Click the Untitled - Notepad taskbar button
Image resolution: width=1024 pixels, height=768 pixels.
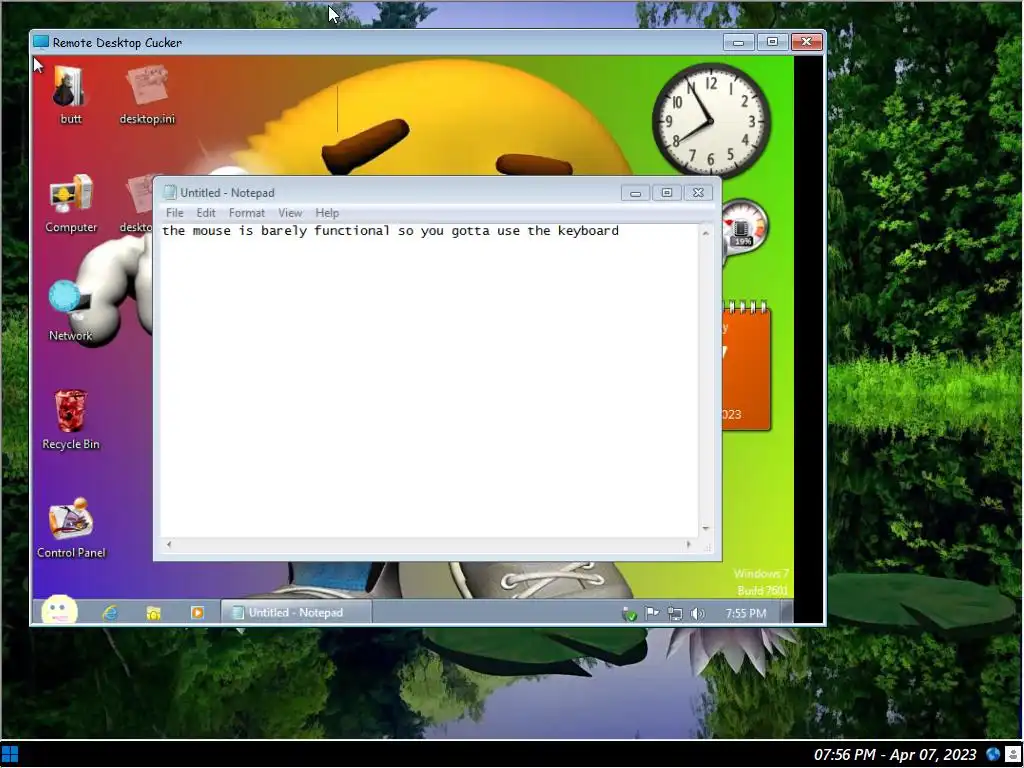[x=296, y=613]
